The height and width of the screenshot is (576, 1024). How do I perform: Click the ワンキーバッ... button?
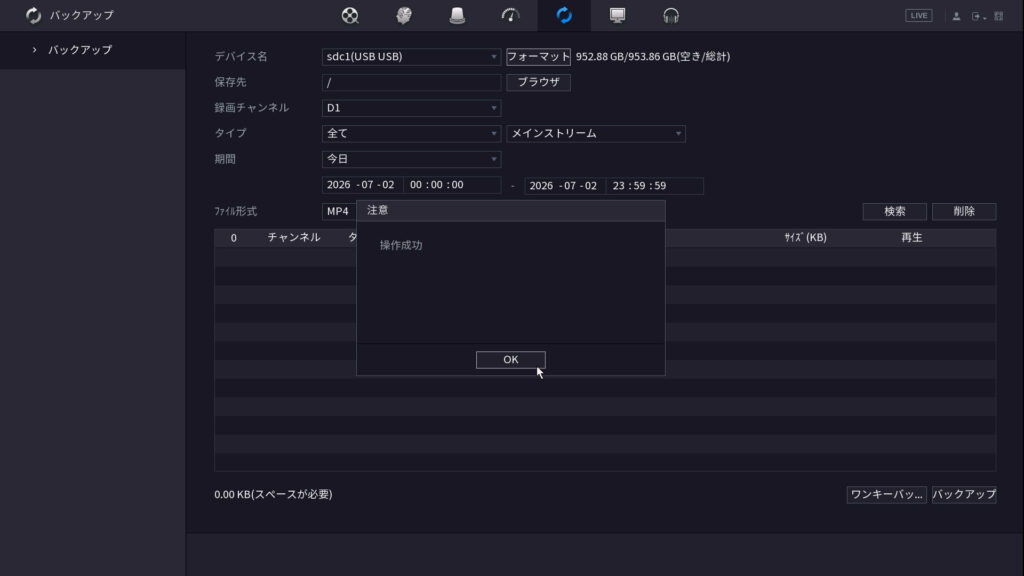click(x=886, y=494)
